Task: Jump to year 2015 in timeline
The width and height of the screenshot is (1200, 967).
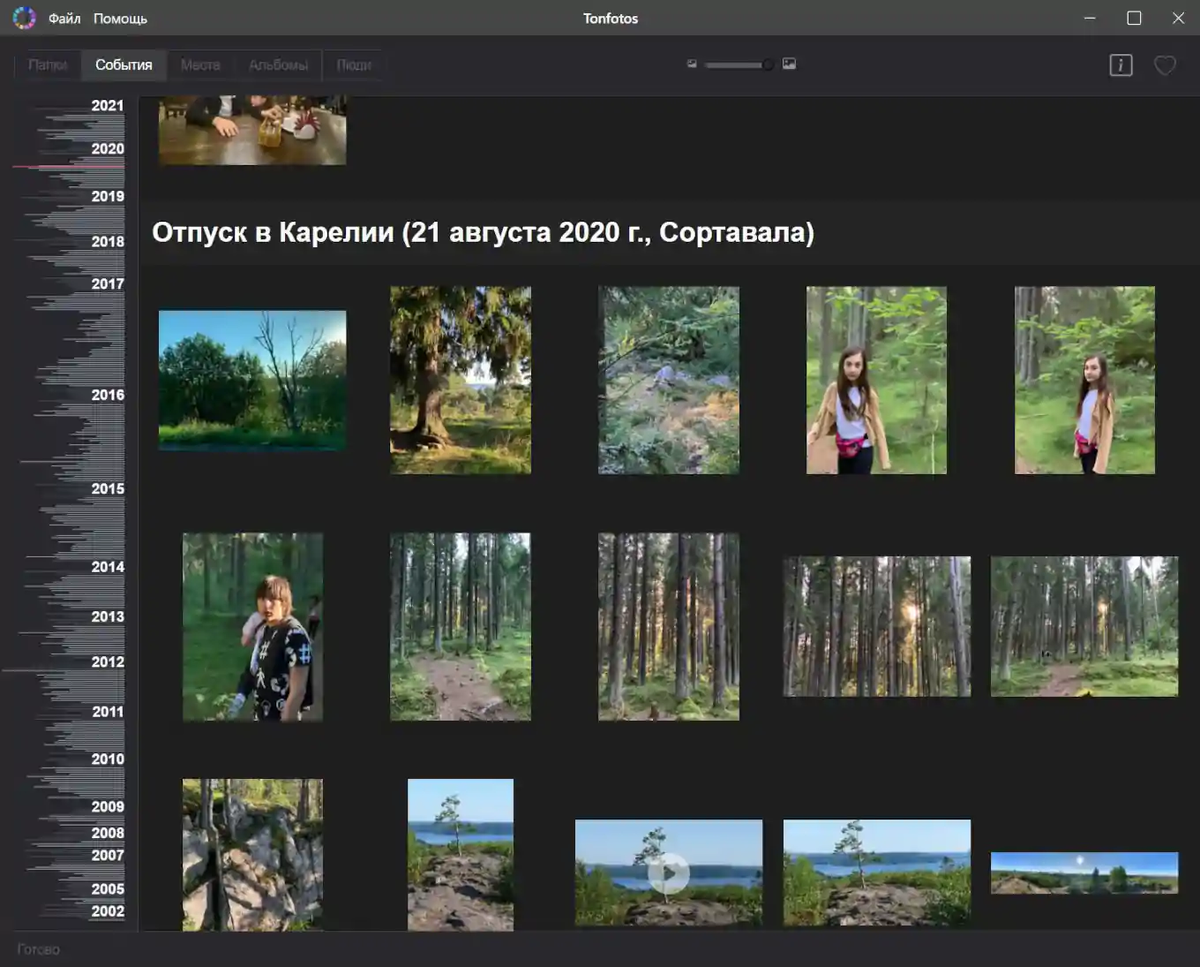Action: coord(108,489)
